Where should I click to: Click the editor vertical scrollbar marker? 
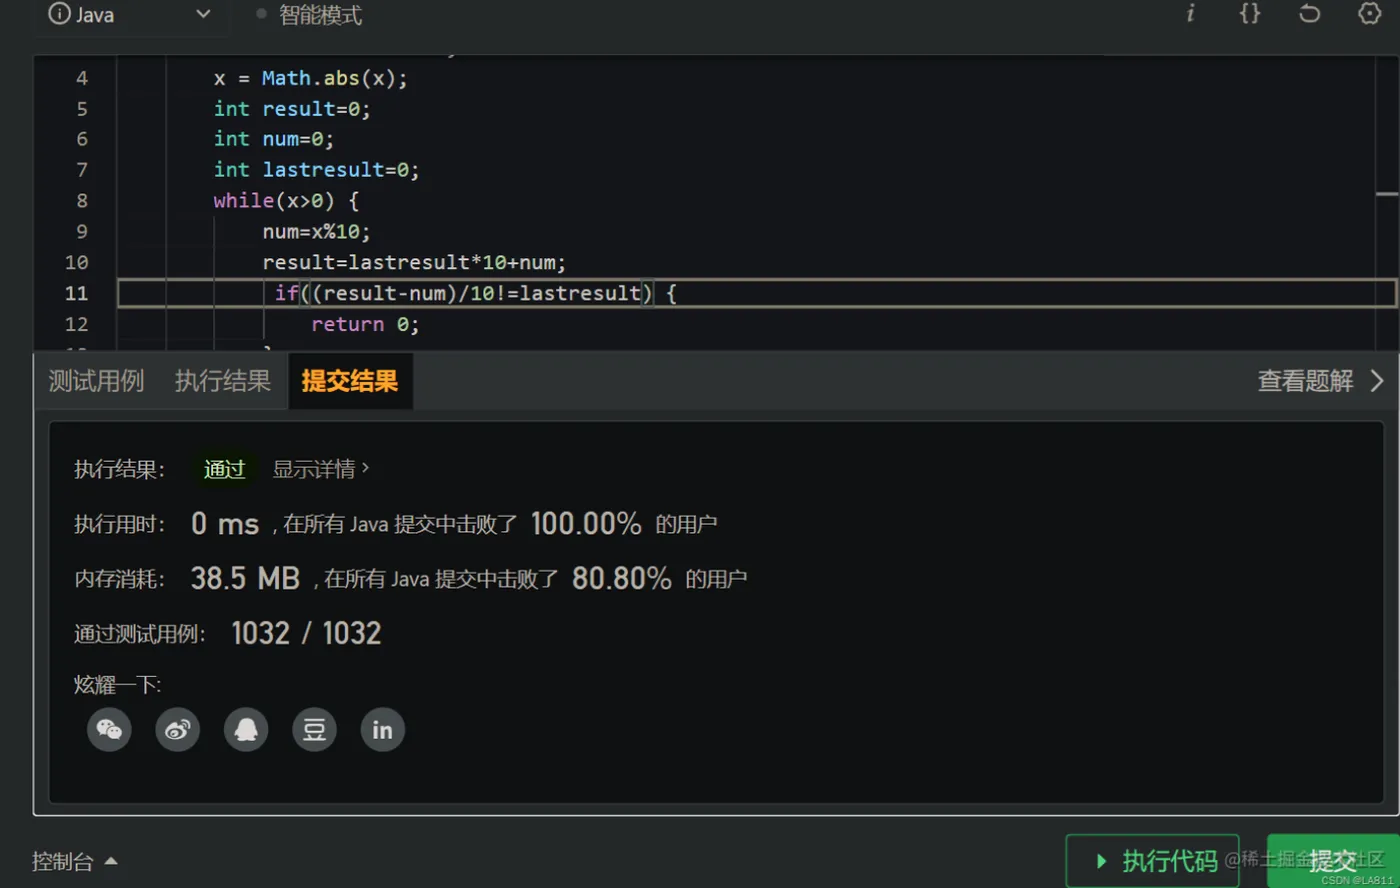point(1387,193)
